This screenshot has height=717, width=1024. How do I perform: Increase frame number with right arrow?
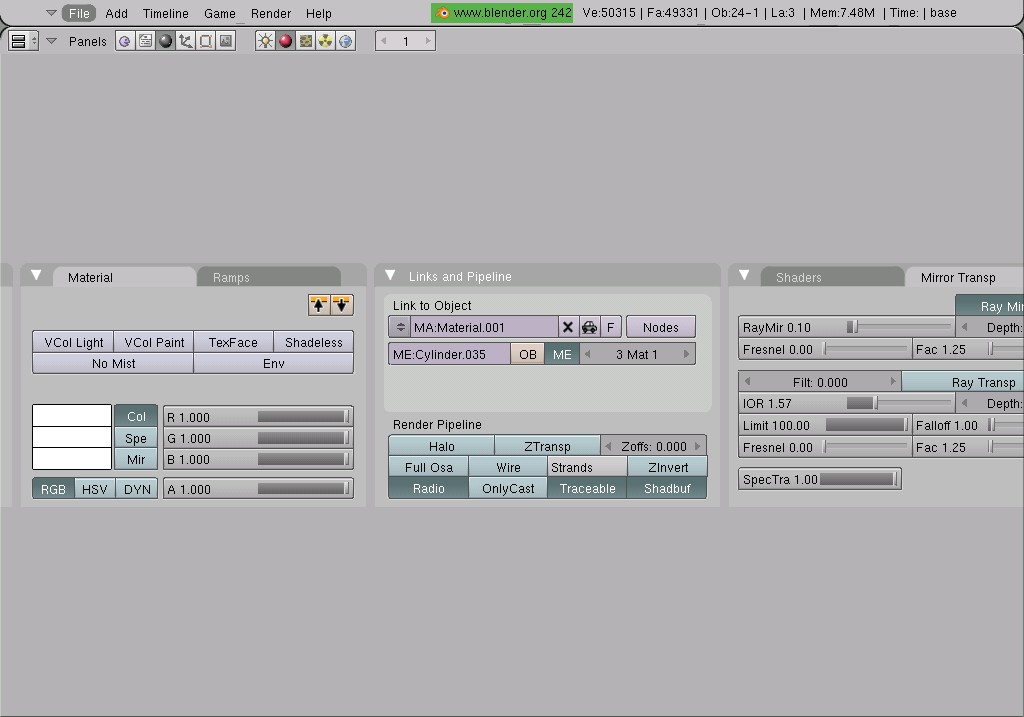(x=428, y=41)
